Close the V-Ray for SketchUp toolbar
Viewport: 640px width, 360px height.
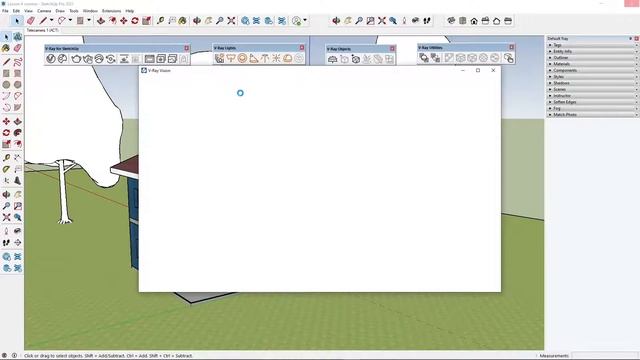[187, 48]
